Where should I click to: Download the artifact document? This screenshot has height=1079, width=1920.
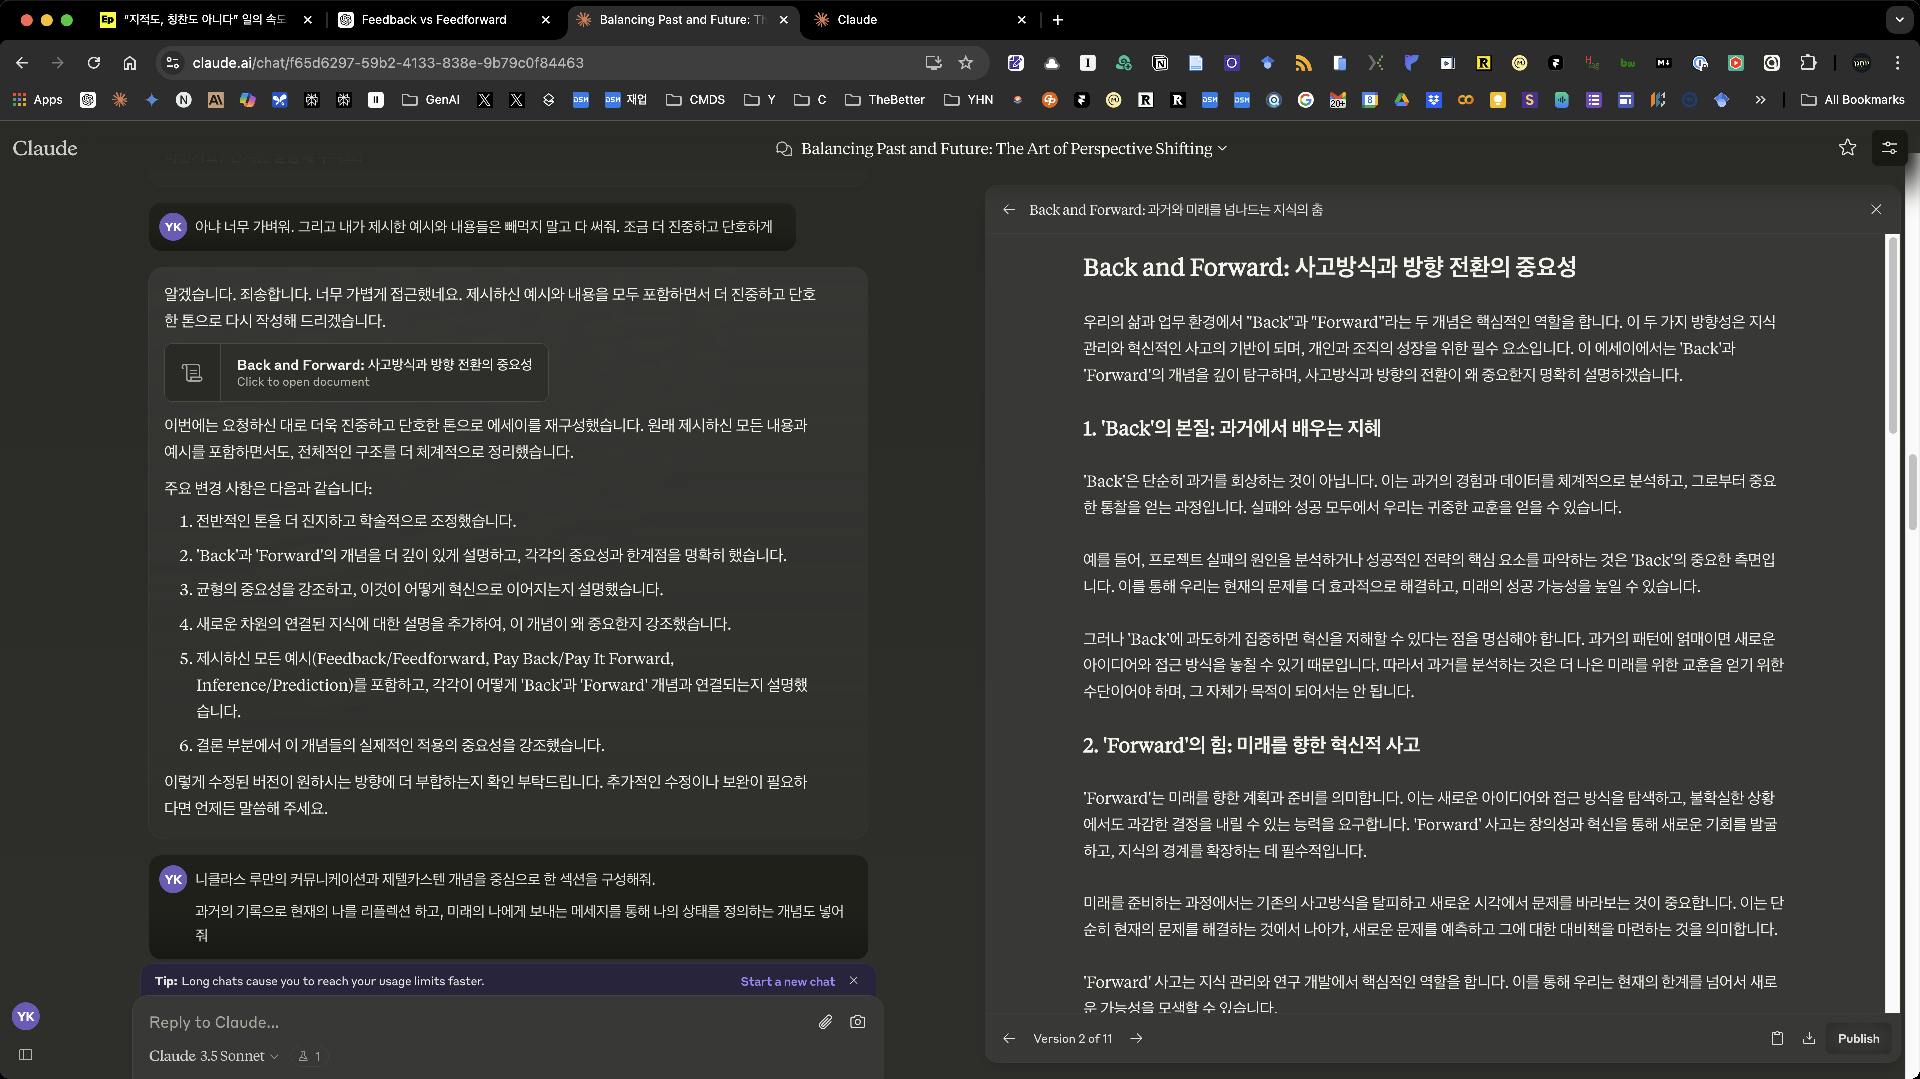[1809, 1038]
